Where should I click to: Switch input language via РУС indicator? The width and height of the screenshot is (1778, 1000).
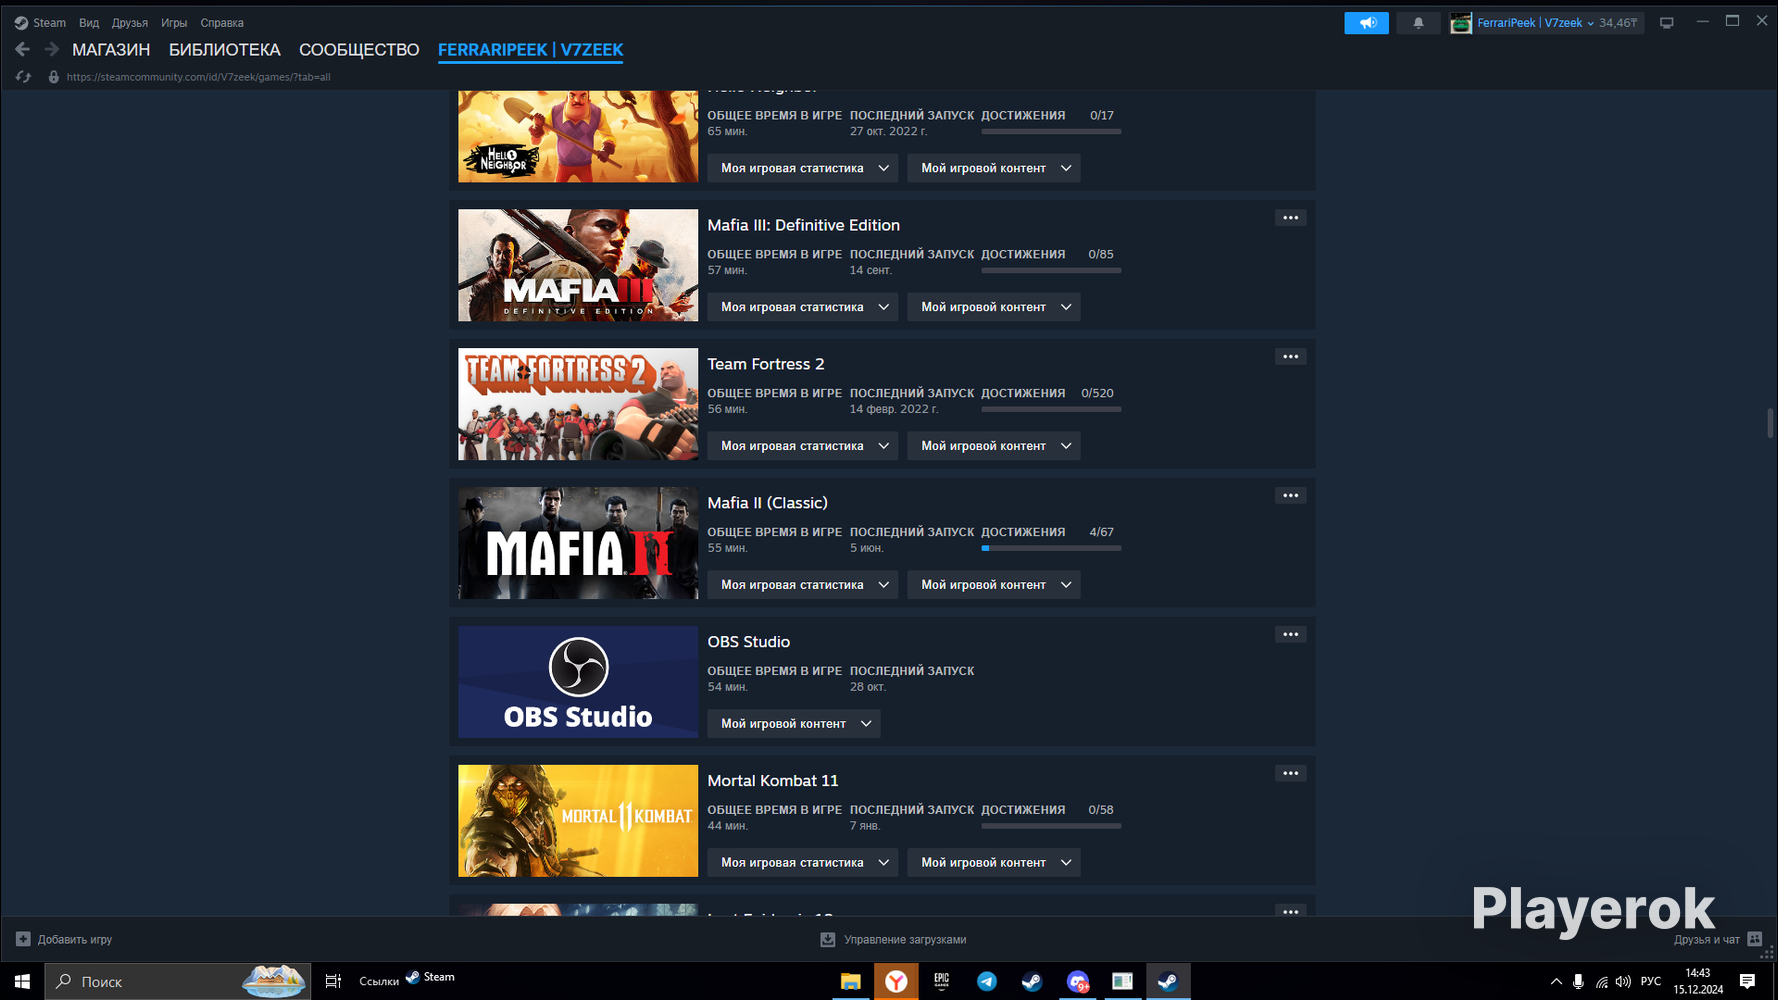pos(1651,982)
